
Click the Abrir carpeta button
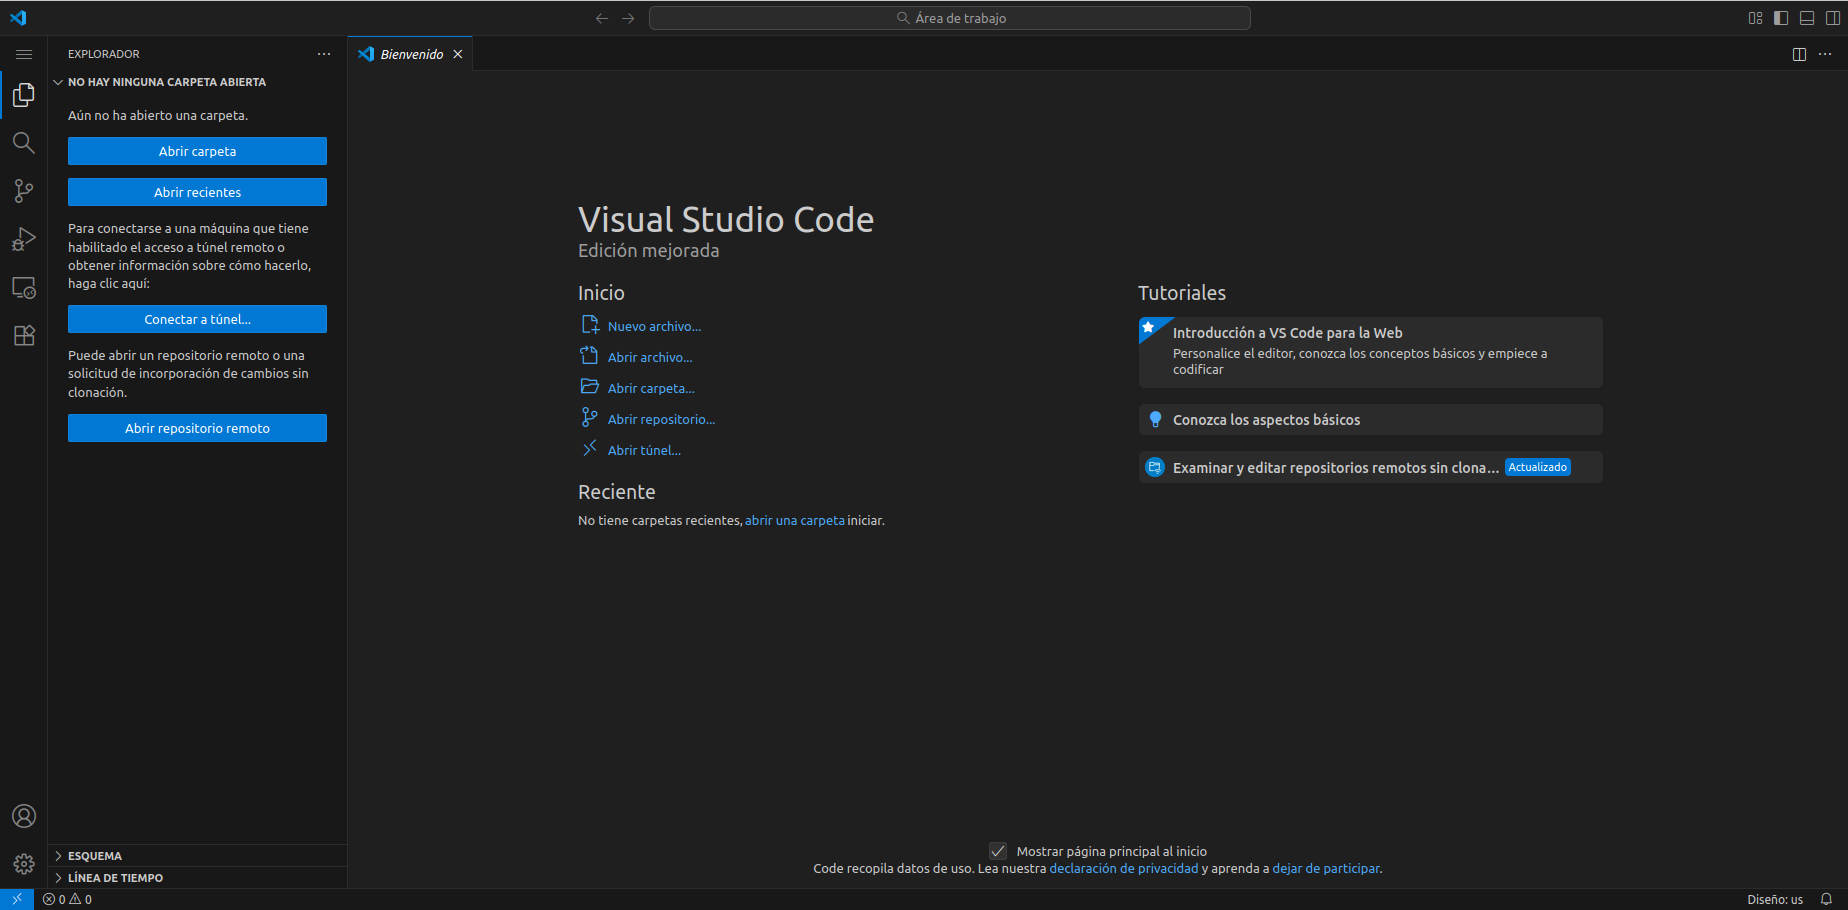197,151
